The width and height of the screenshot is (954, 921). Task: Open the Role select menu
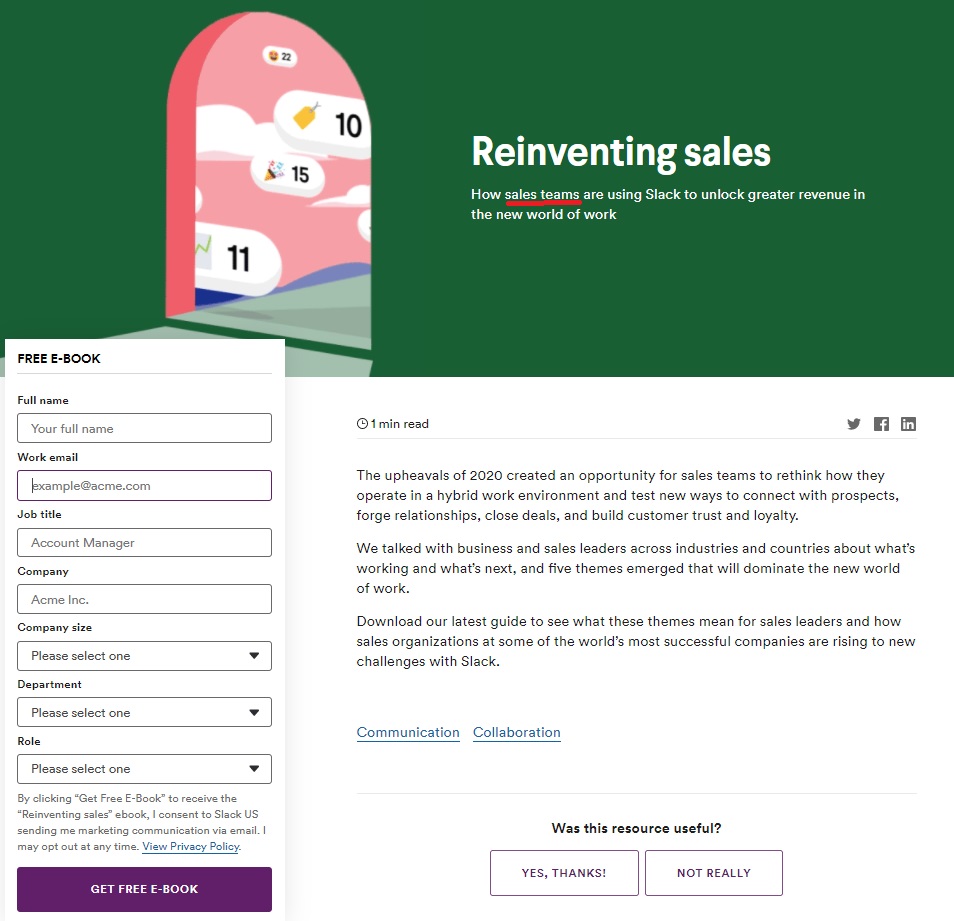point(144,769)
